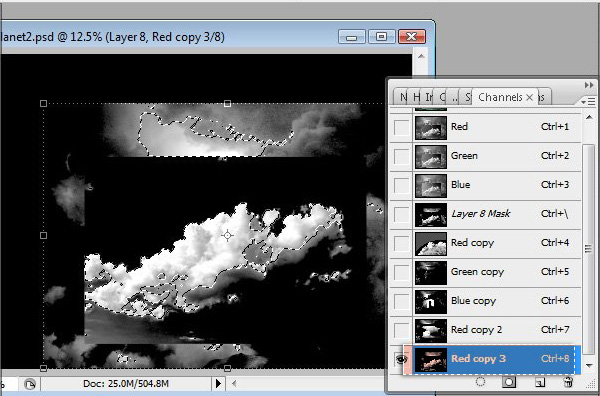Open the partially hidden tab behind Channels

coord(543,97)
